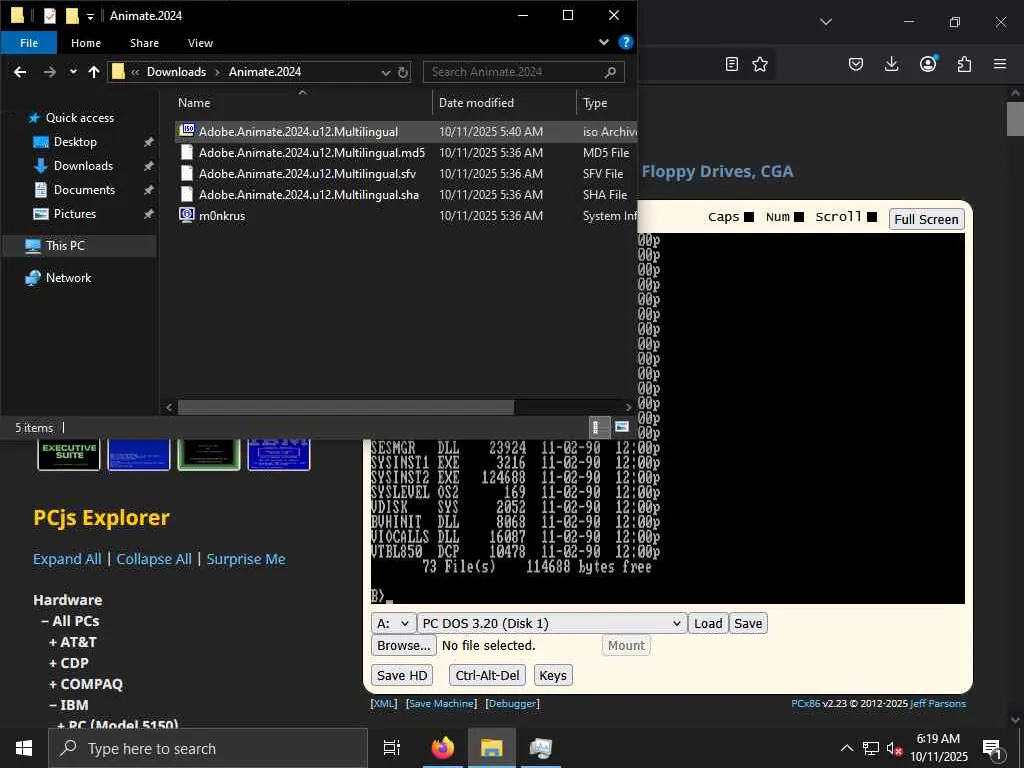Image resolution: width=1024 pixels, height=768 pixels.
Task: Refresh the Animate.2024 folder view
Action: (x=403, y=72)
